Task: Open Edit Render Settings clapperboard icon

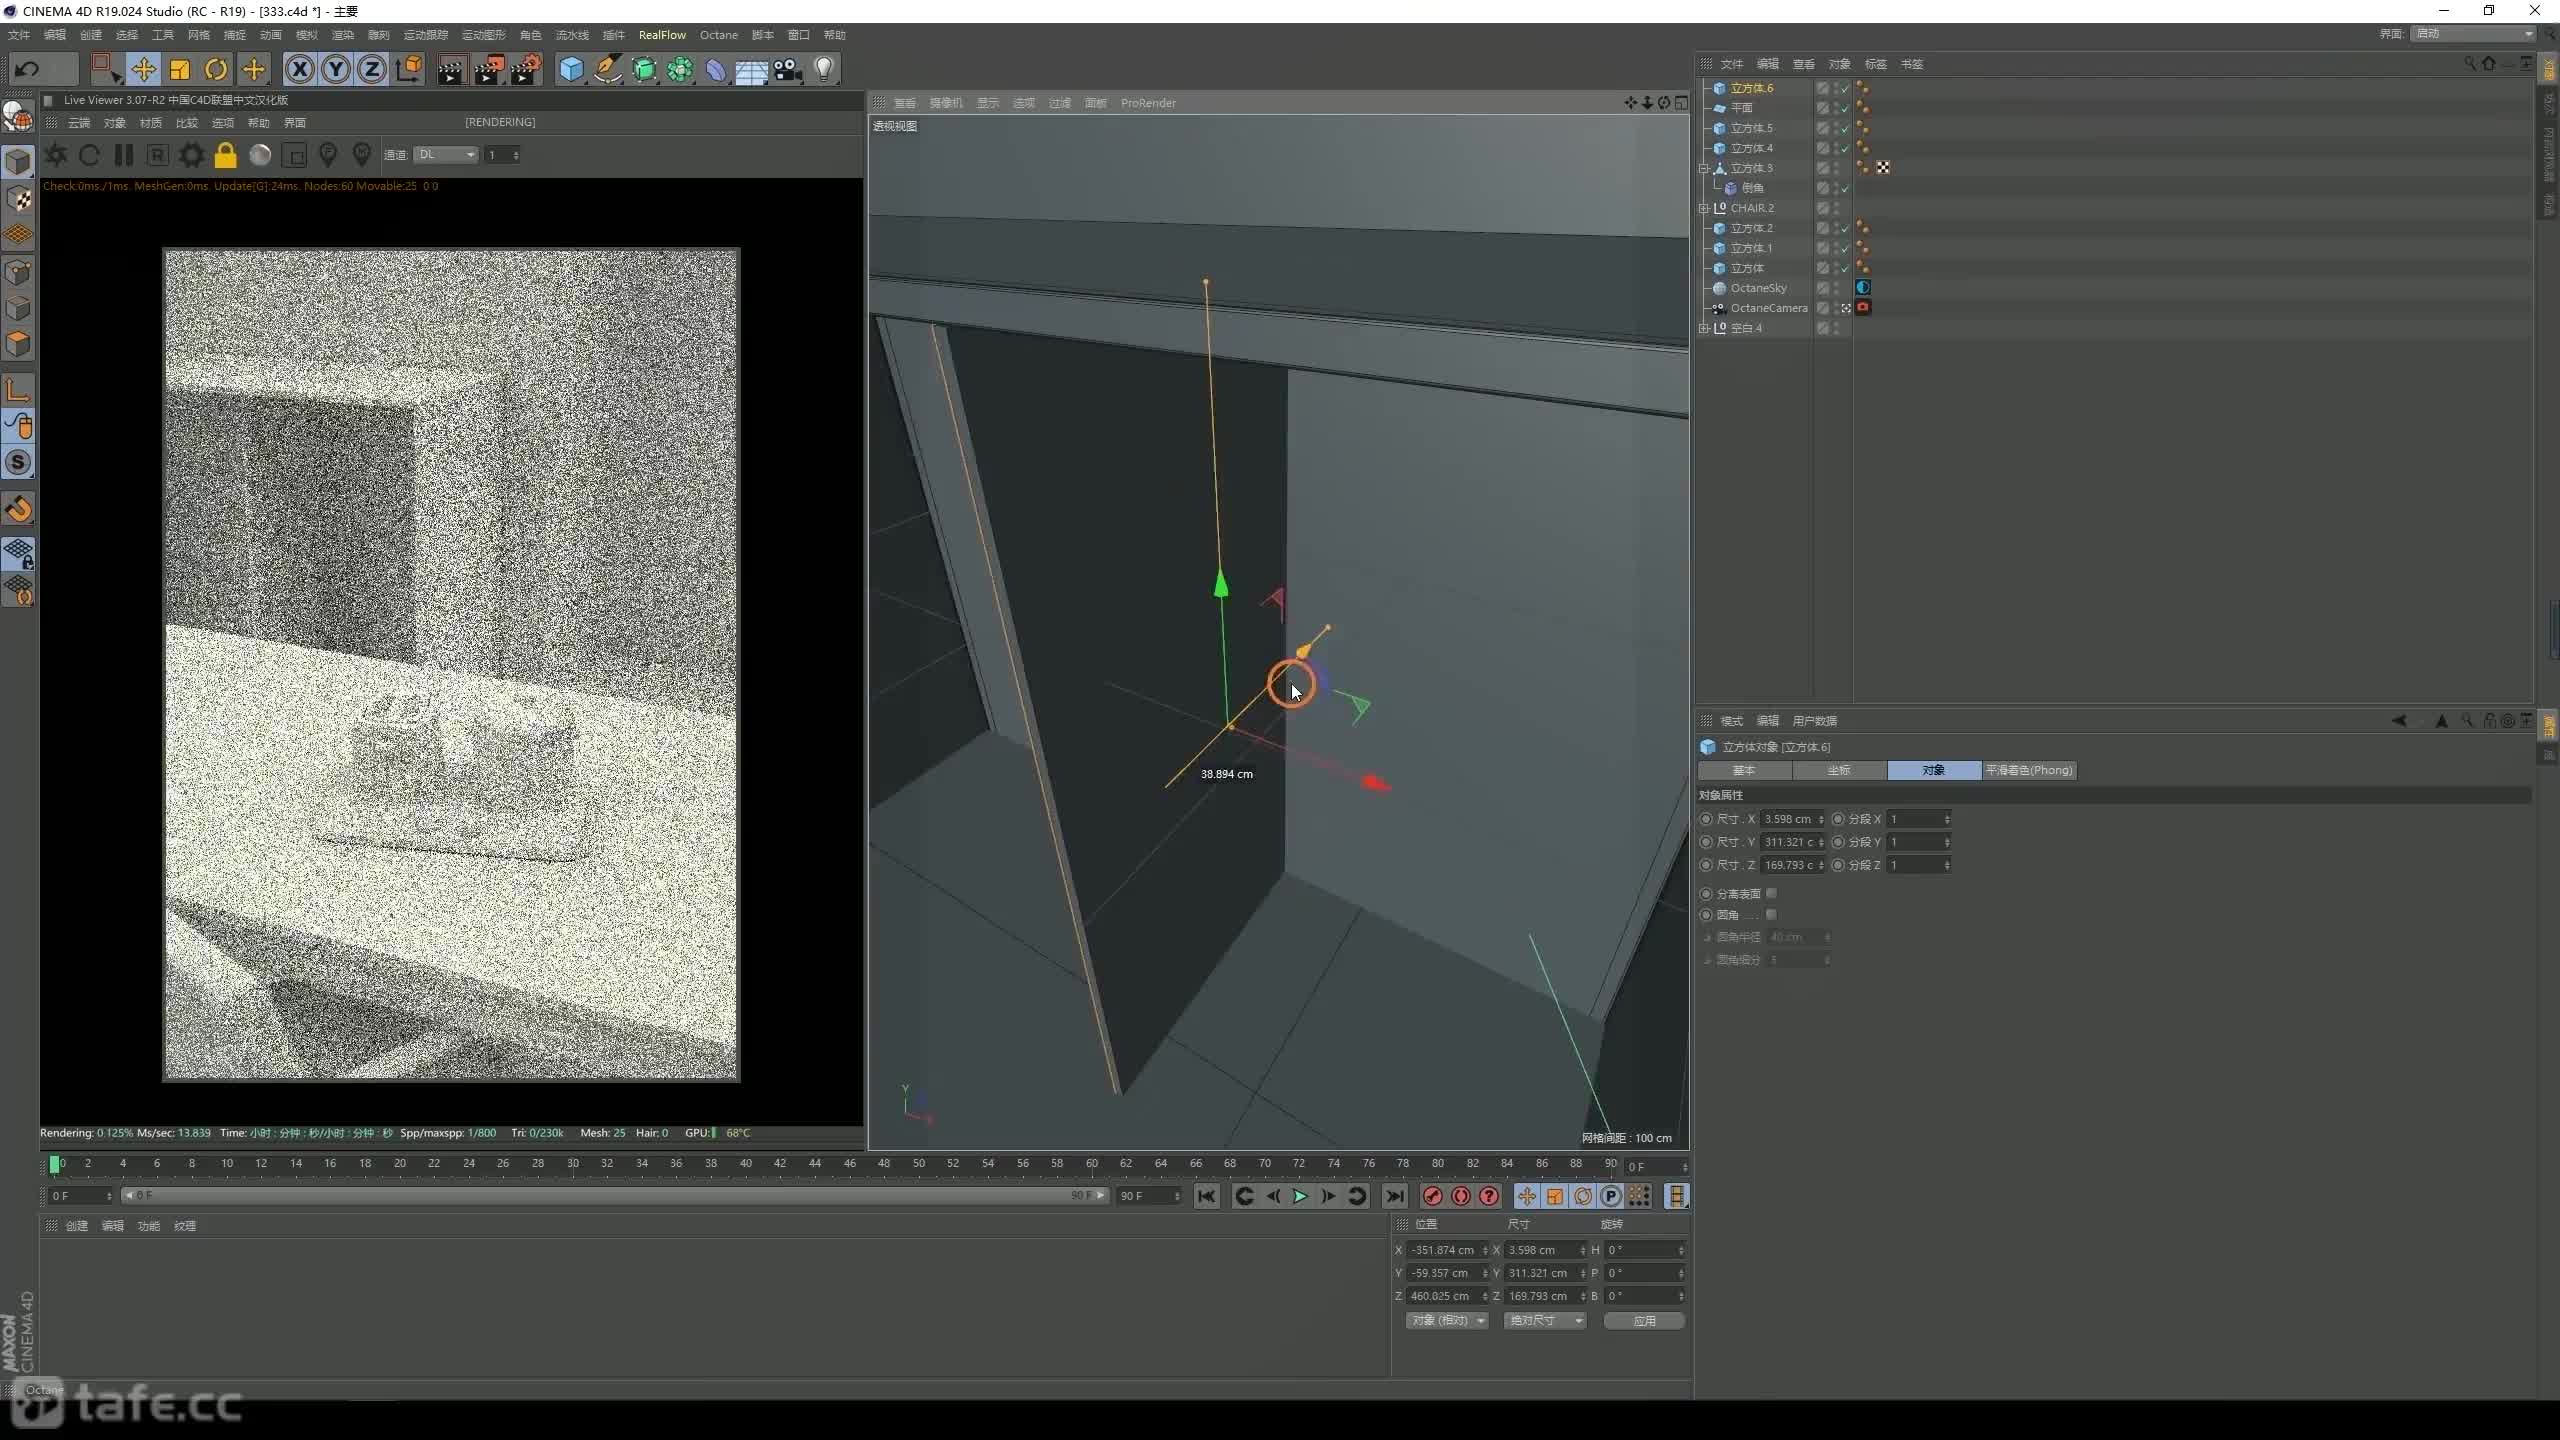Action: pyautogui.click(x=525, y=69)
